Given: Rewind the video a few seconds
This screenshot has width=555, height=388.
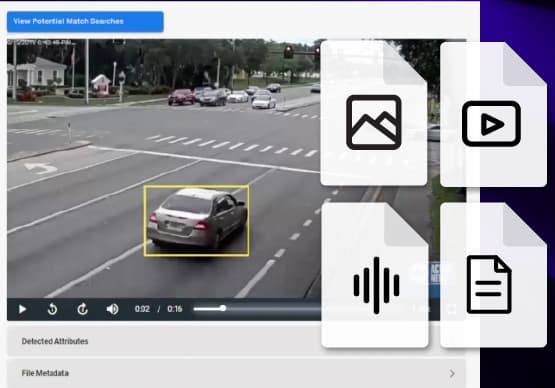Looking at the screenshot, I should tap(52, 309).
